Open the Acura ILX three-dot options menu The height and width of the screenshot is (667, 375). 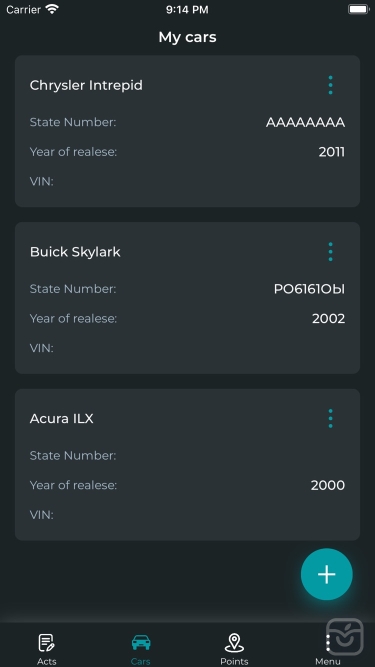click(x=330, y=419)
